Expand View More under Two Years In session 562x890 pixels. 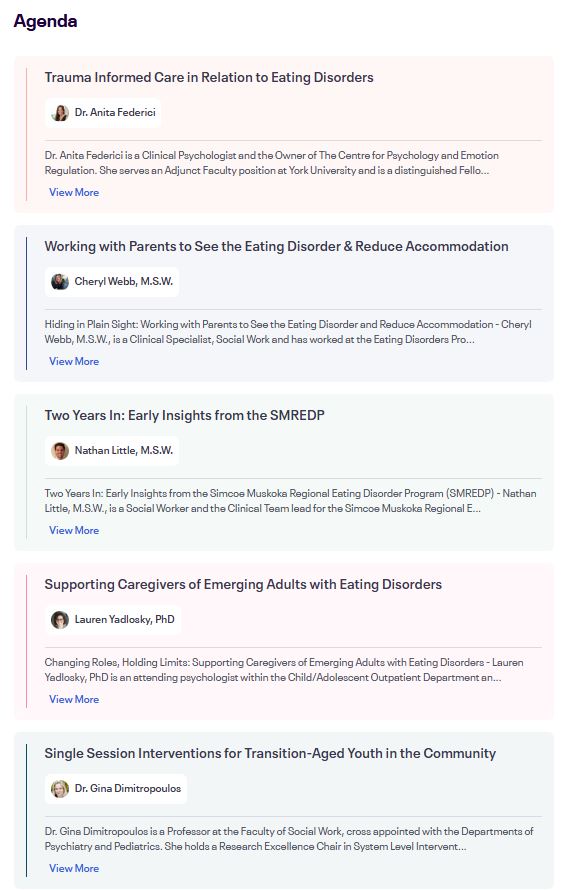[x=74, y=530]
